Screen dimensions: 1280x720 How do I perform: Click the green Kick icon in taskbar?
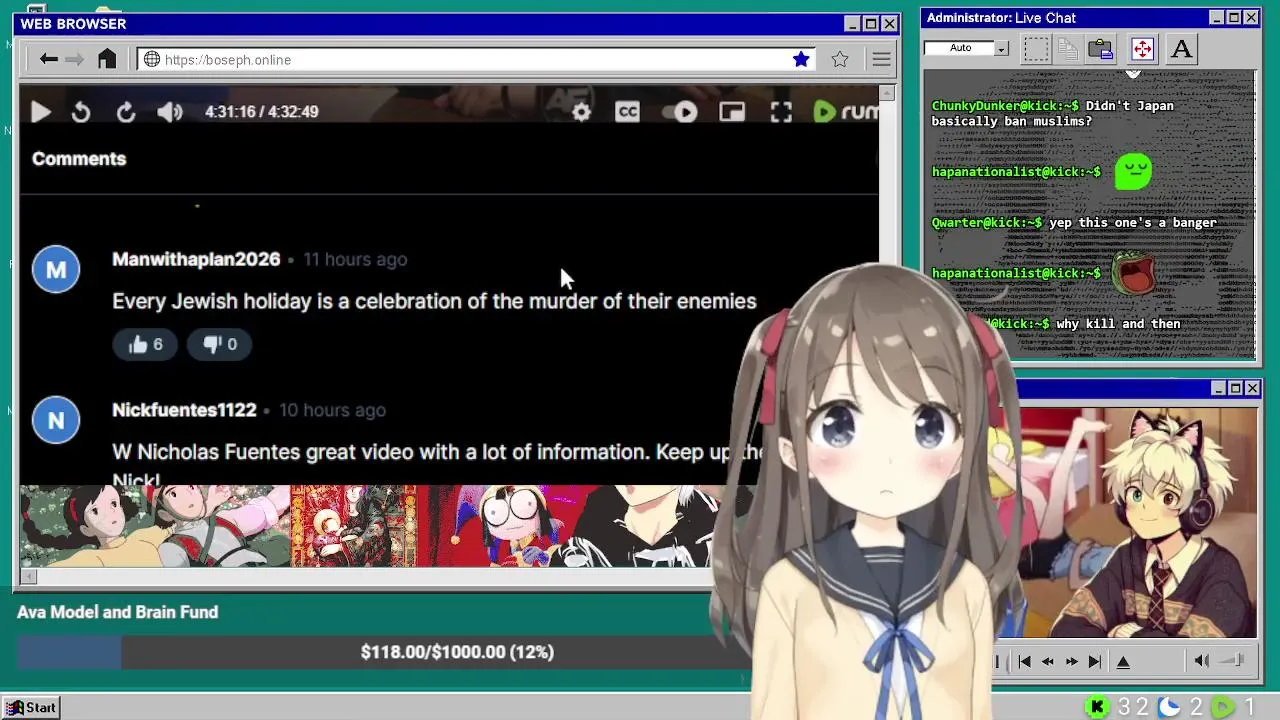pyautogui.click(x=1097, y=707)
